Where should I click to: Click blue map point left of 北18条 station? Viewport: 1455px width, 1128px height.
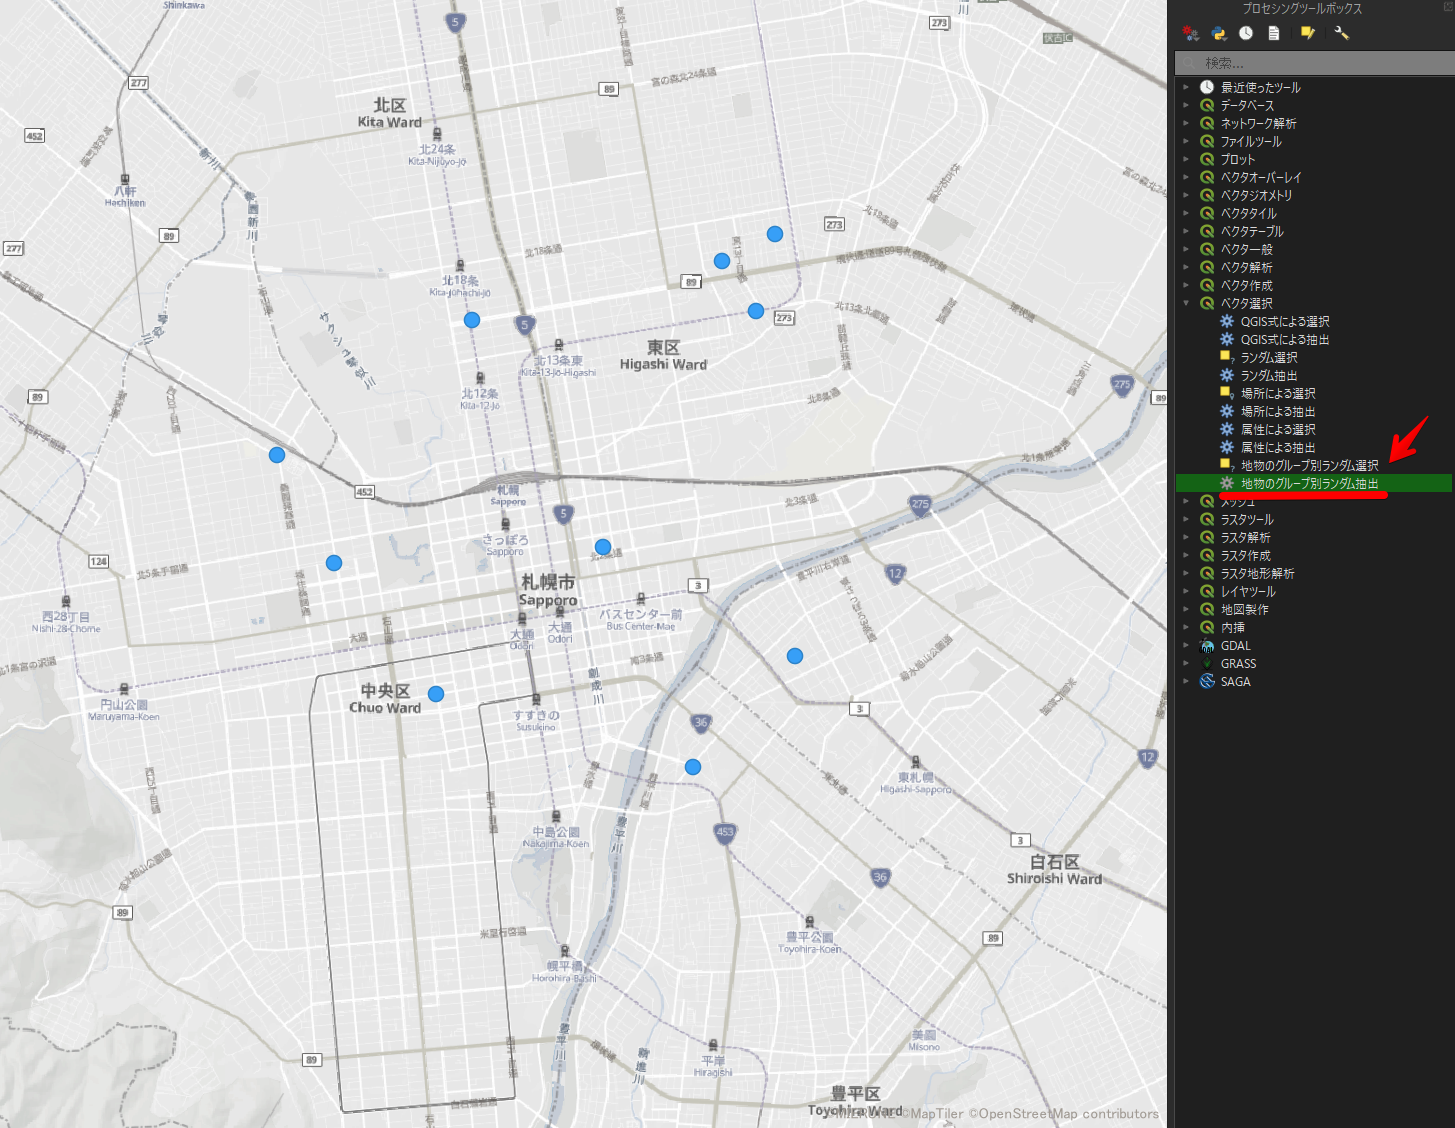pyautogui.click(x=472, y=320)
